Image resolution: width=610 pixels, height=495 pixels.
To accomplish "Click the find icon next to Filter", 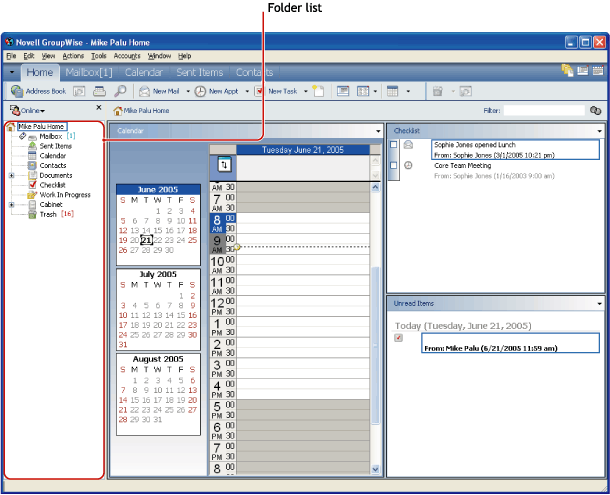I will [x=595, y=111].
